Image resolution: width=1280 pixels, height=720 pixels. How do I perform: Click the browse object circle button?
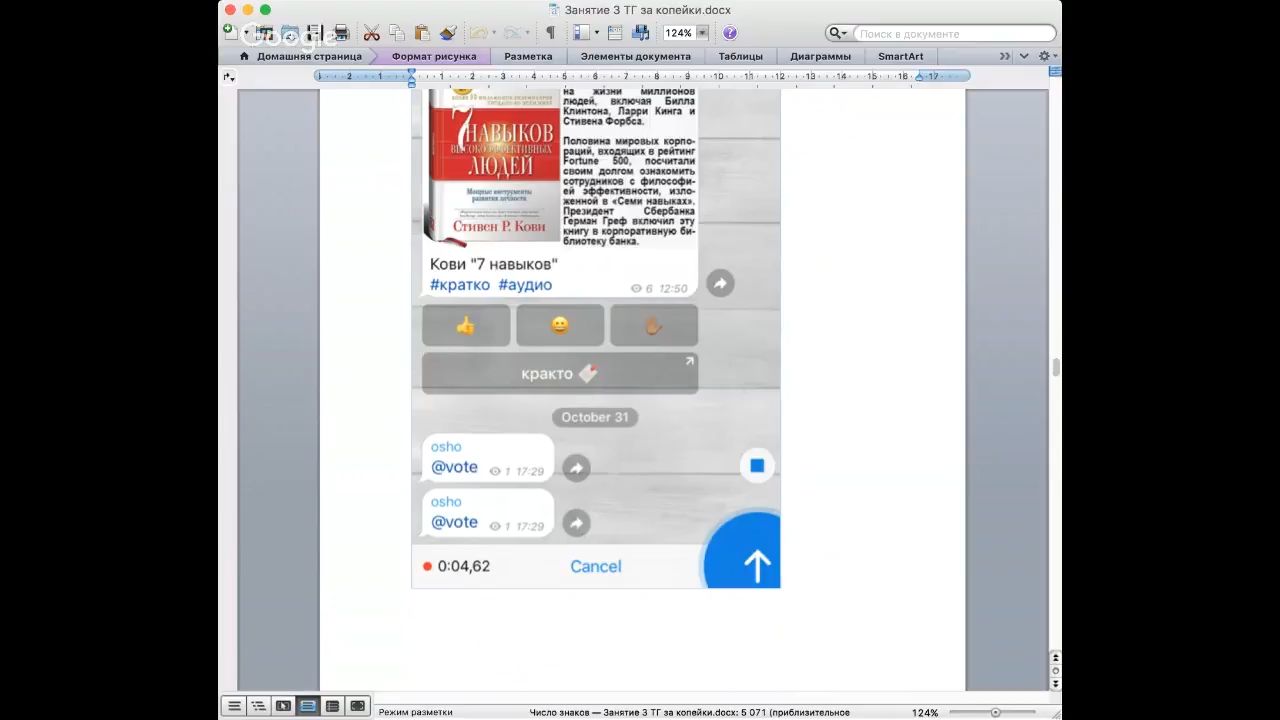(1055, 671)
